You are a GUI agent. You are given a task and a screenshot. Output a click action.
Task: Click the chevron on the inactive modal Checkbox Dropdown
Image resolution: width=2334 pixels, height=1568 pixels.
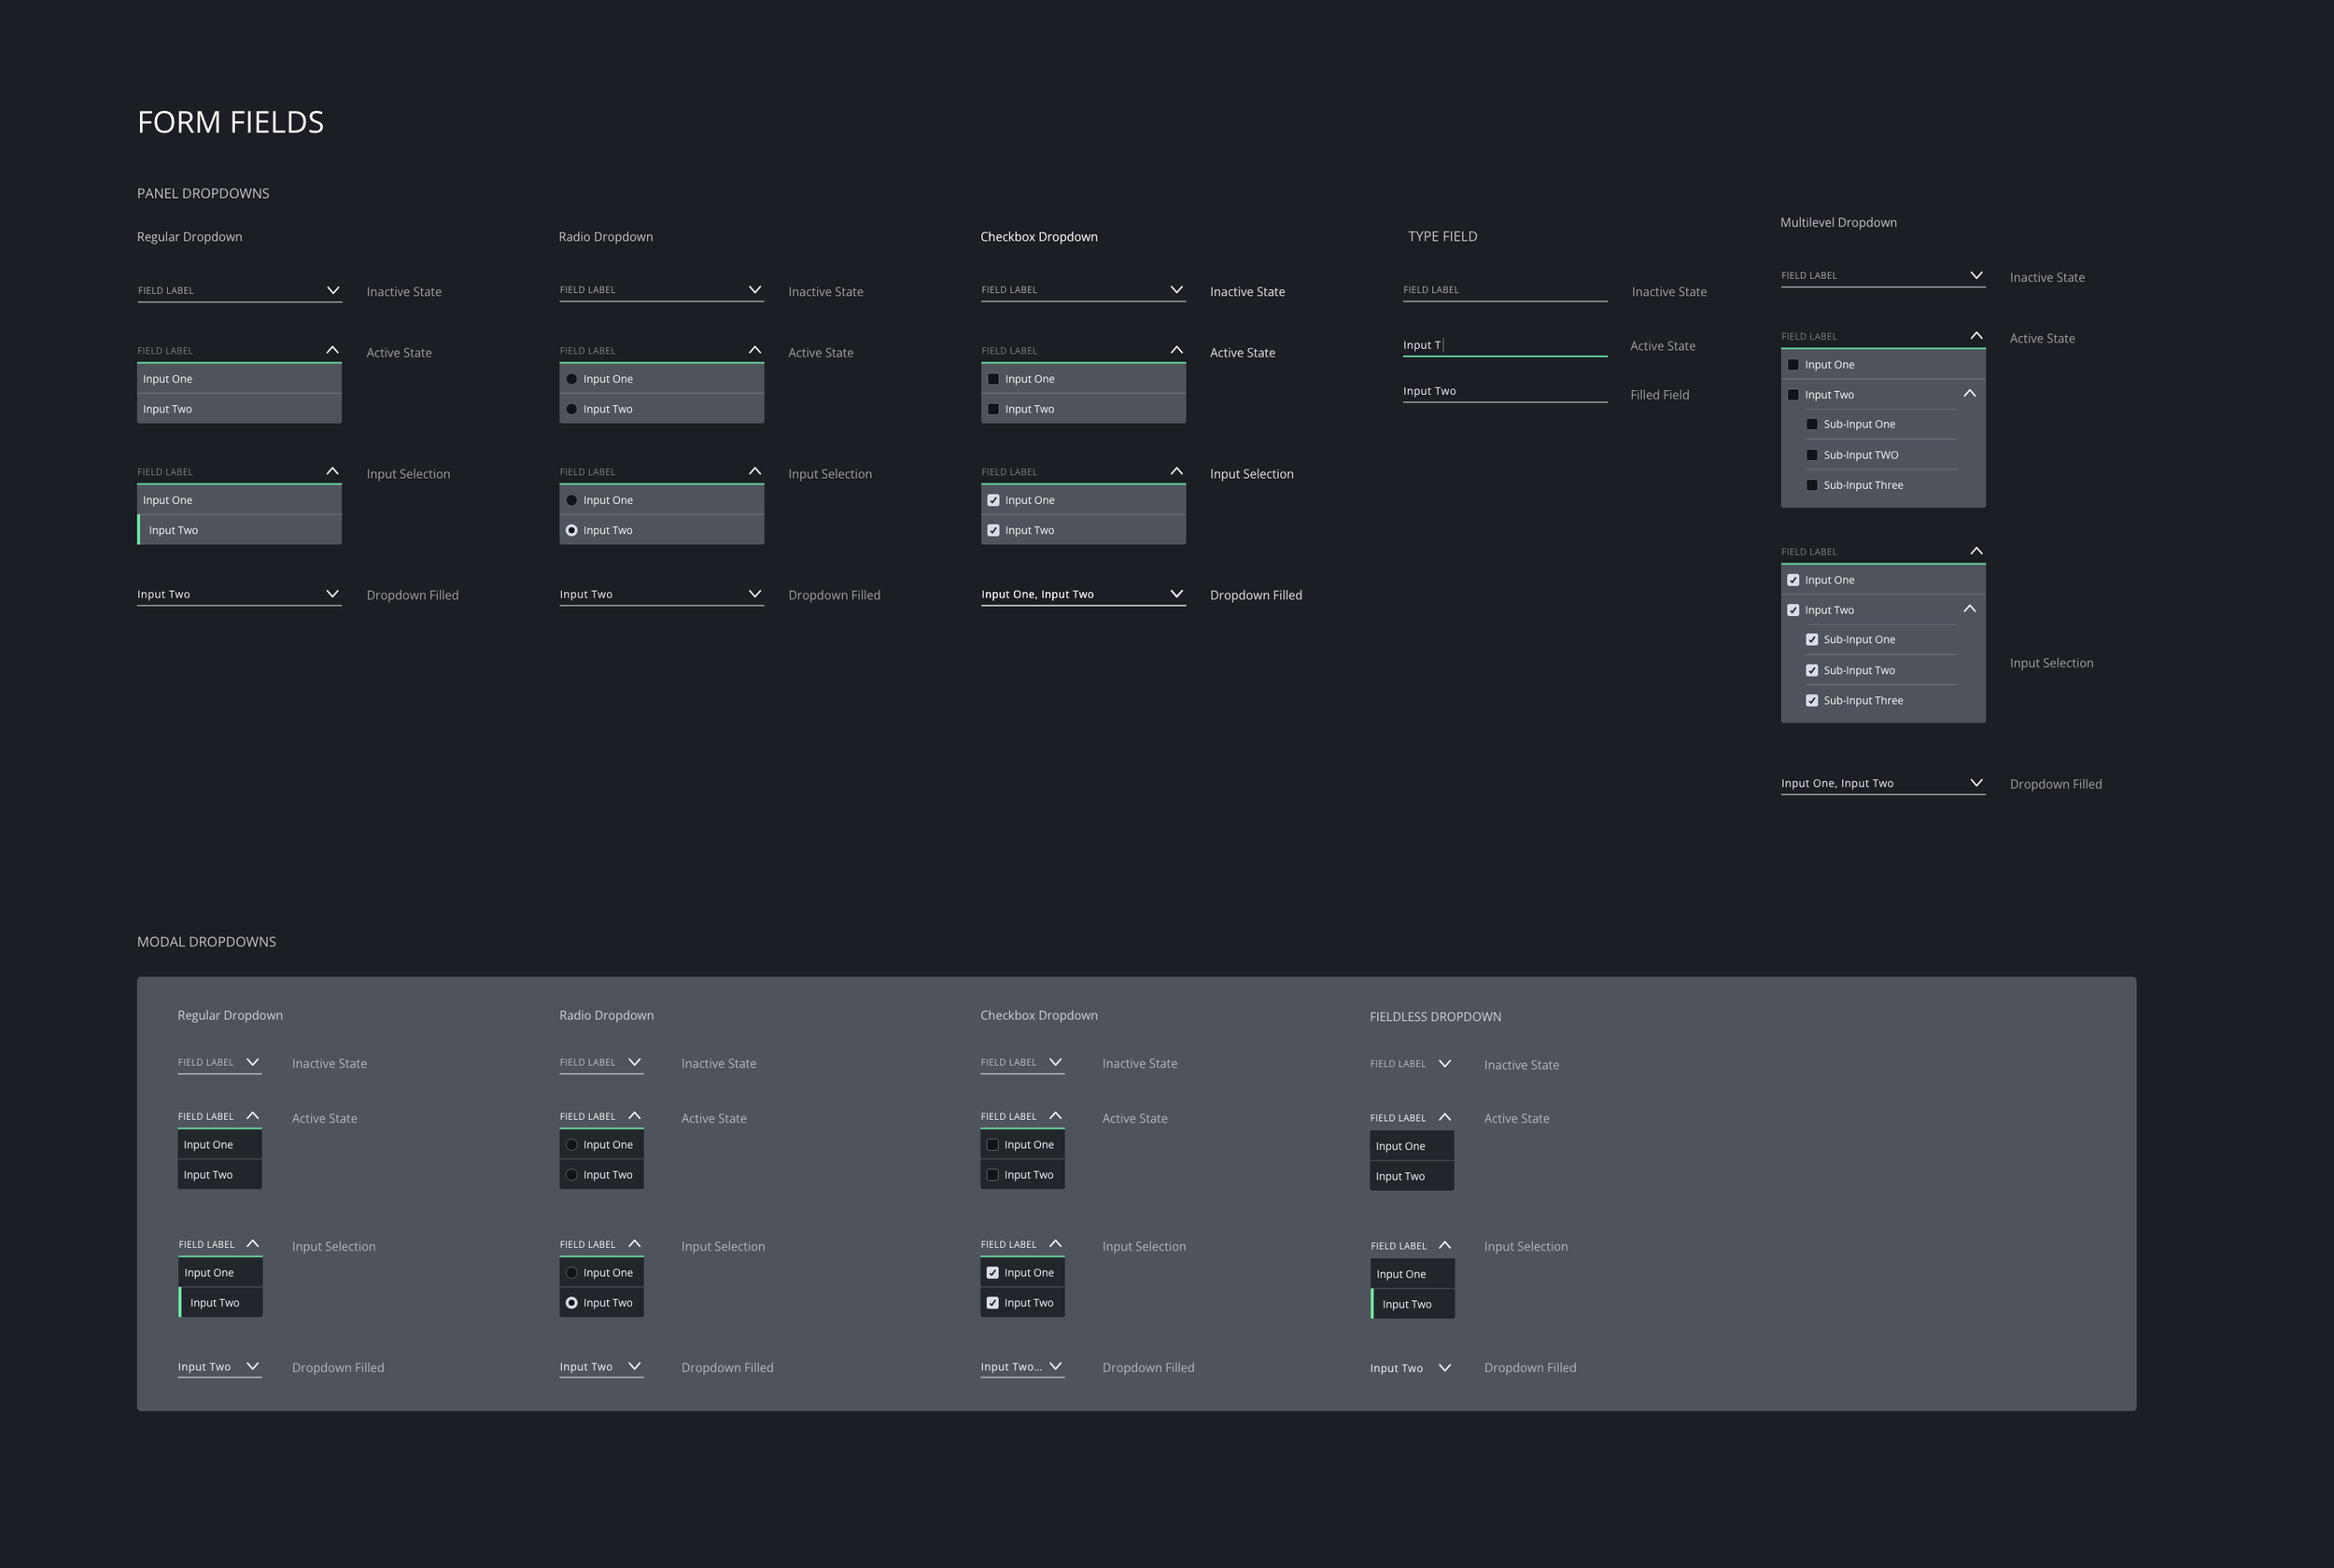[x=1055, y=1062]
